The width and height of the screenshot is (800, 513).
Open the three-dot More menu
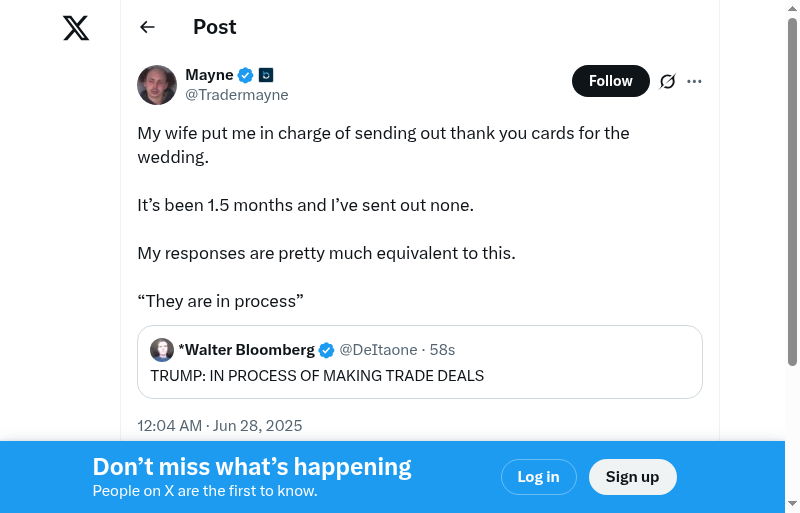(695, 81)
